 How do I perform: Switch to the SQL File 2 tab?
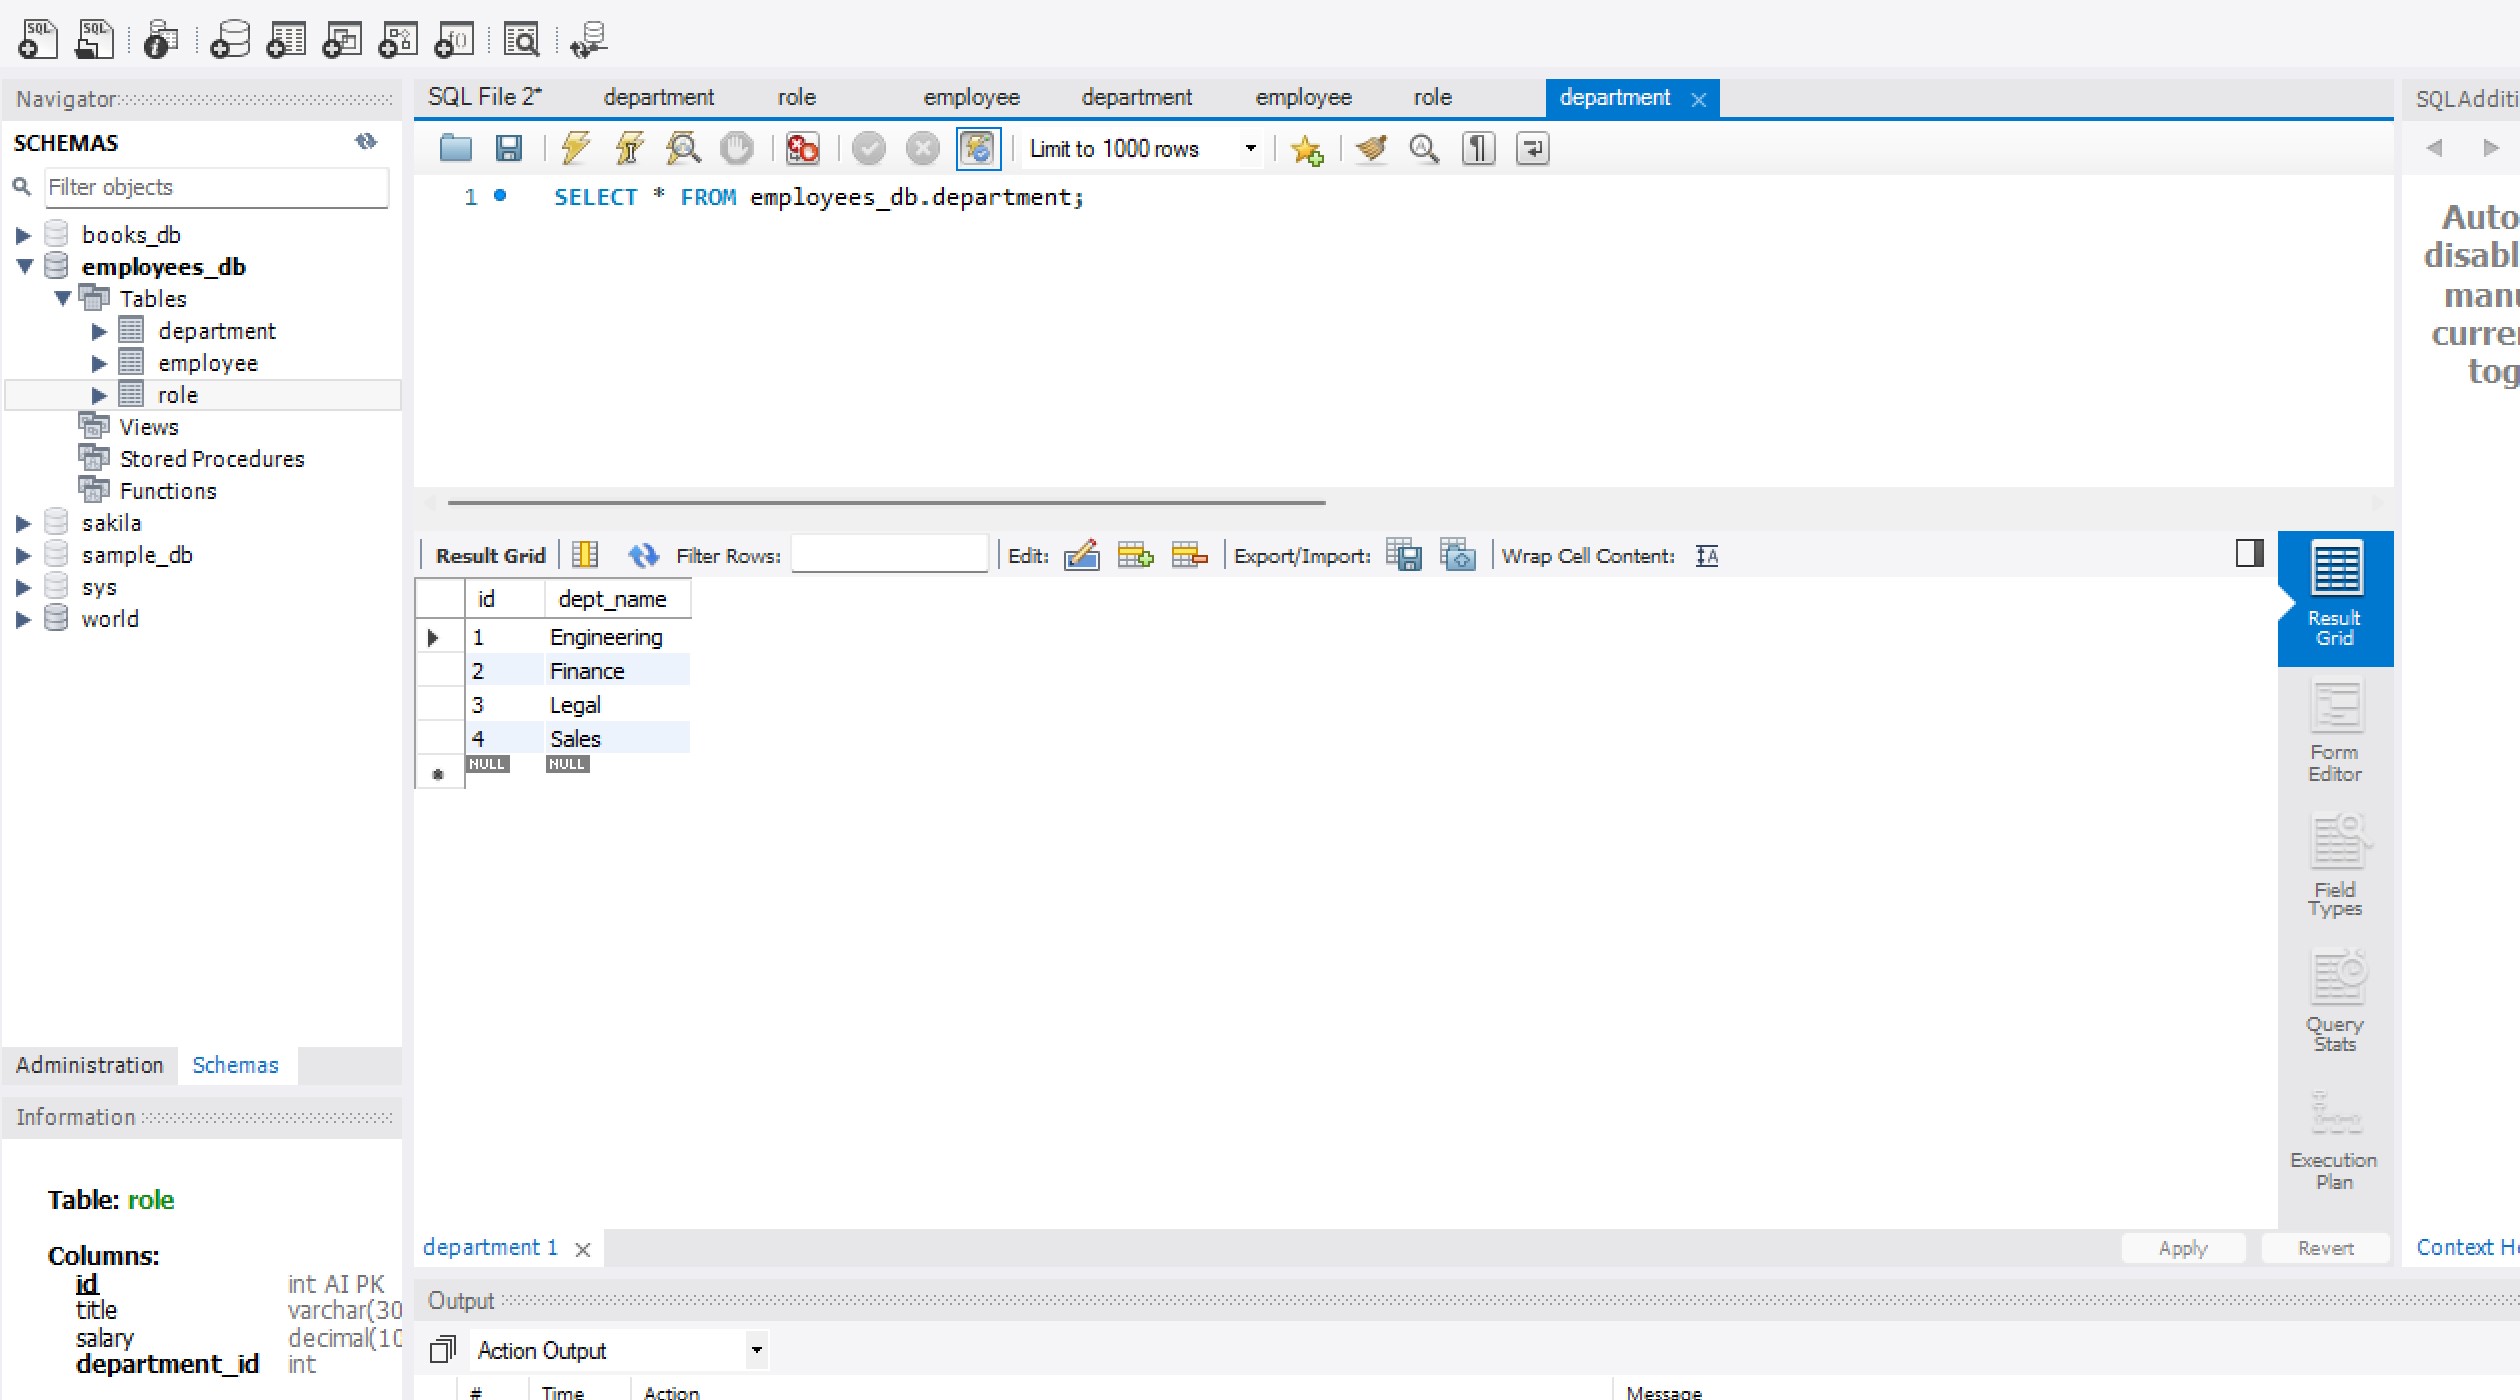[x=484, y=97]
